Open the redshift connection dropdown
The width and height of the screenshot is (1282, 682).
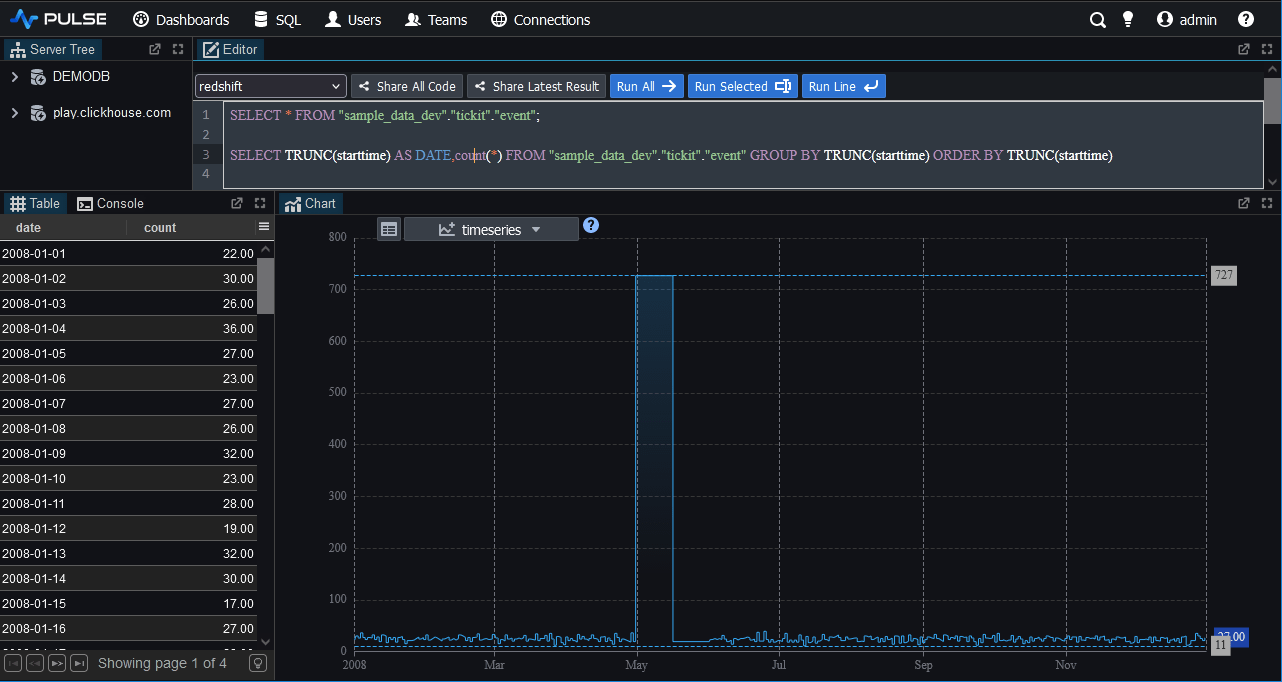(270, 86)
